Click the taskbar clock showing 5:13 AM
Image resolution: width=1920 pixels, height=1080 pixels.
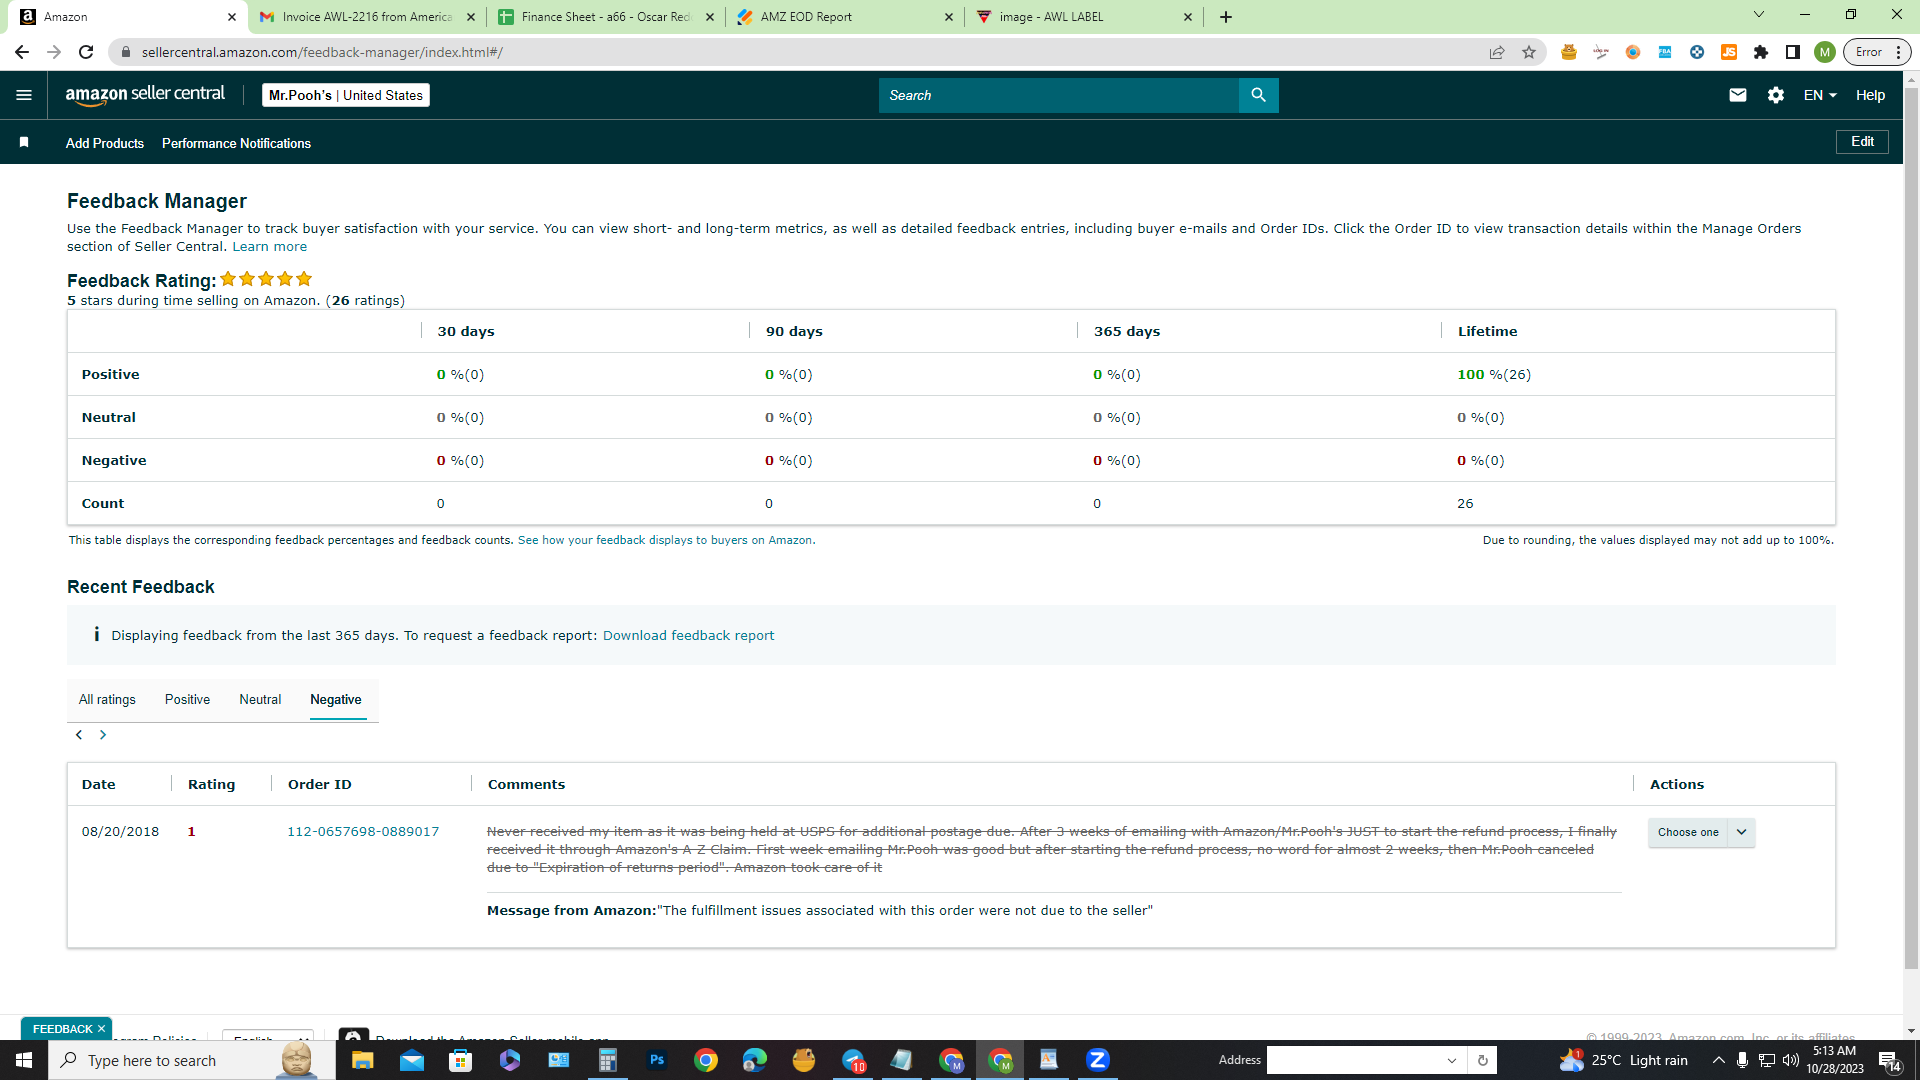click(x=1834, y=1060)
